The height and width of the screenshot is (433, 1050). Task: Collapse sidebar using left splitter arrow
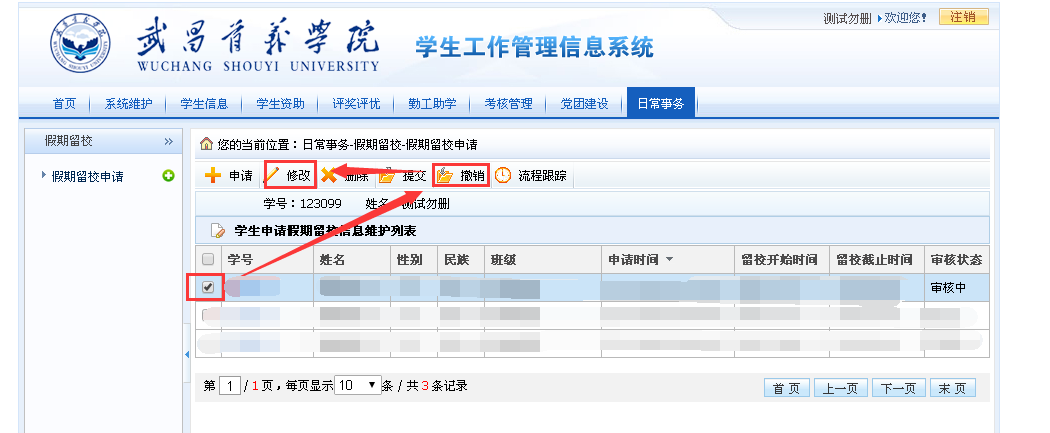point(187,354)
